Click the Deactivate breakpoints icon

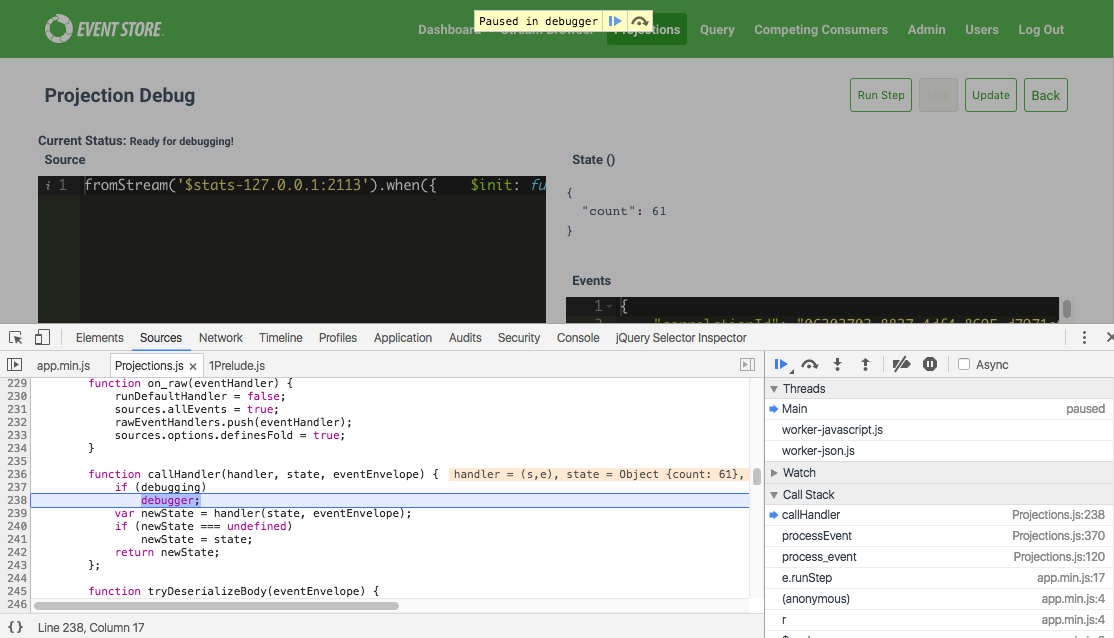click(902, 364)
